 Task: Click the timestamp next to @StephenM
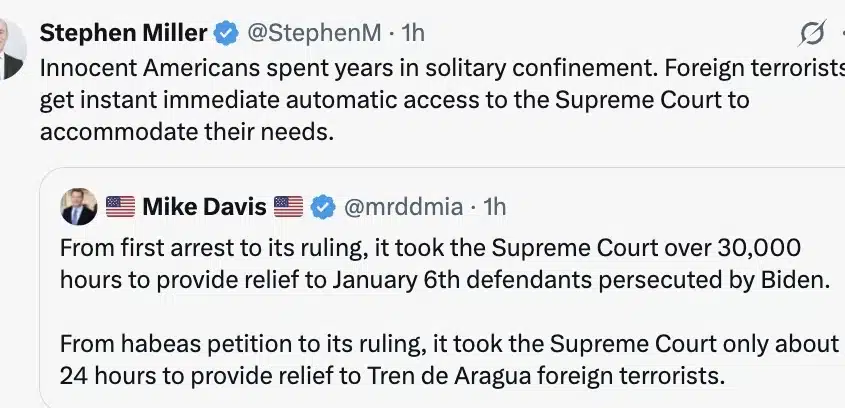click(x=412, y=33)
